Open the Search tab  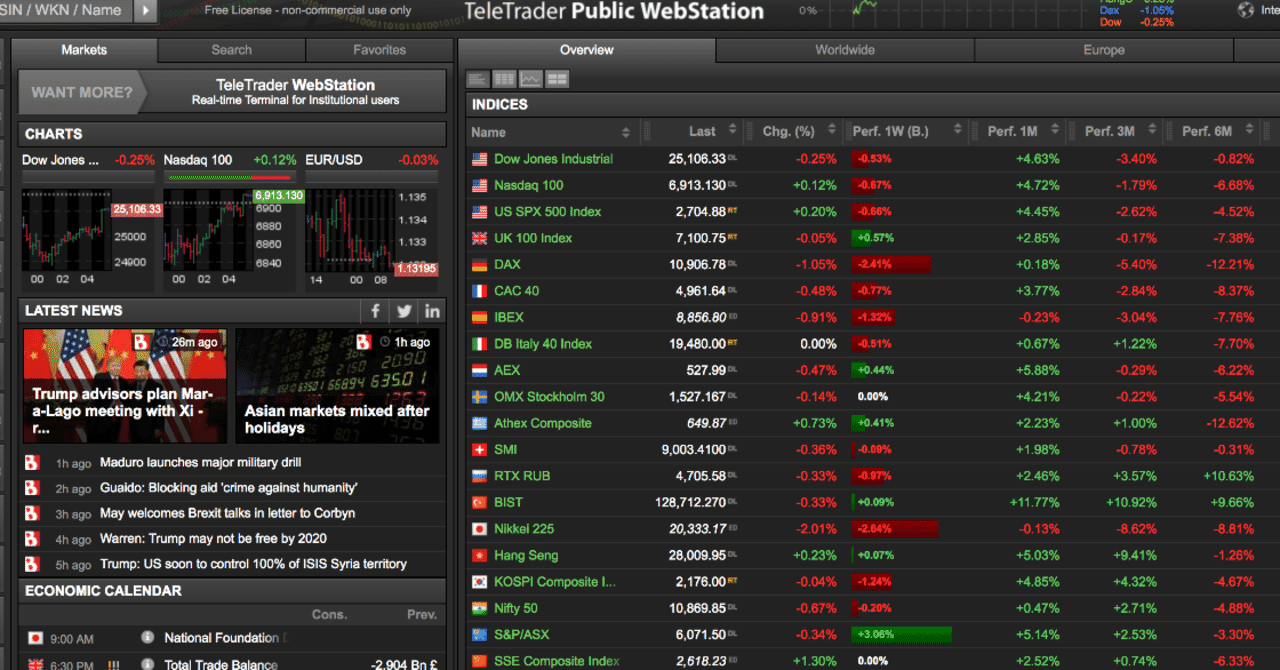(232, 50)
